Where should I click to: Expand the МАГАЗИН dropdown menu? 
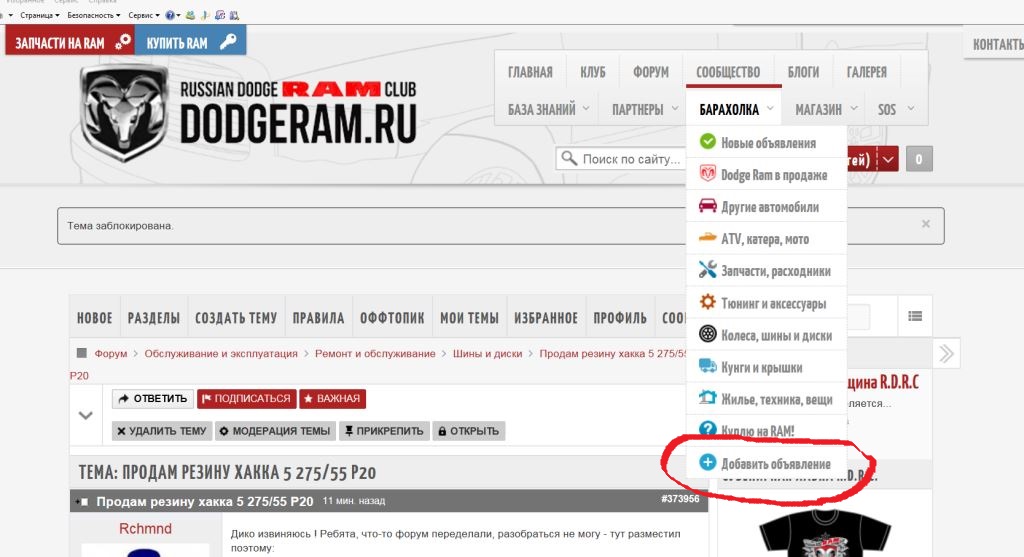854,108
